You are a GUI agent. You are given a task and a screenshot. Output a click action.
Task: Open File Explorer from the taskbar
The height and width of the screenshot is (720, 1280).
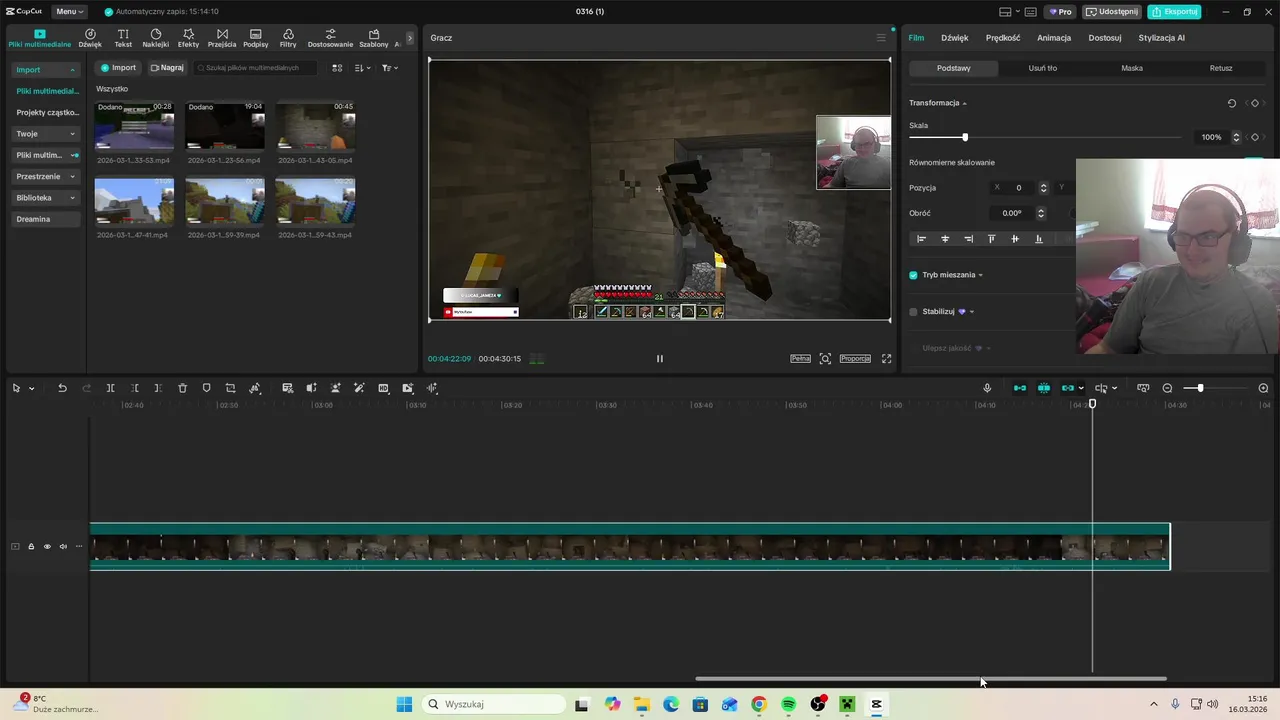(641, 704)
